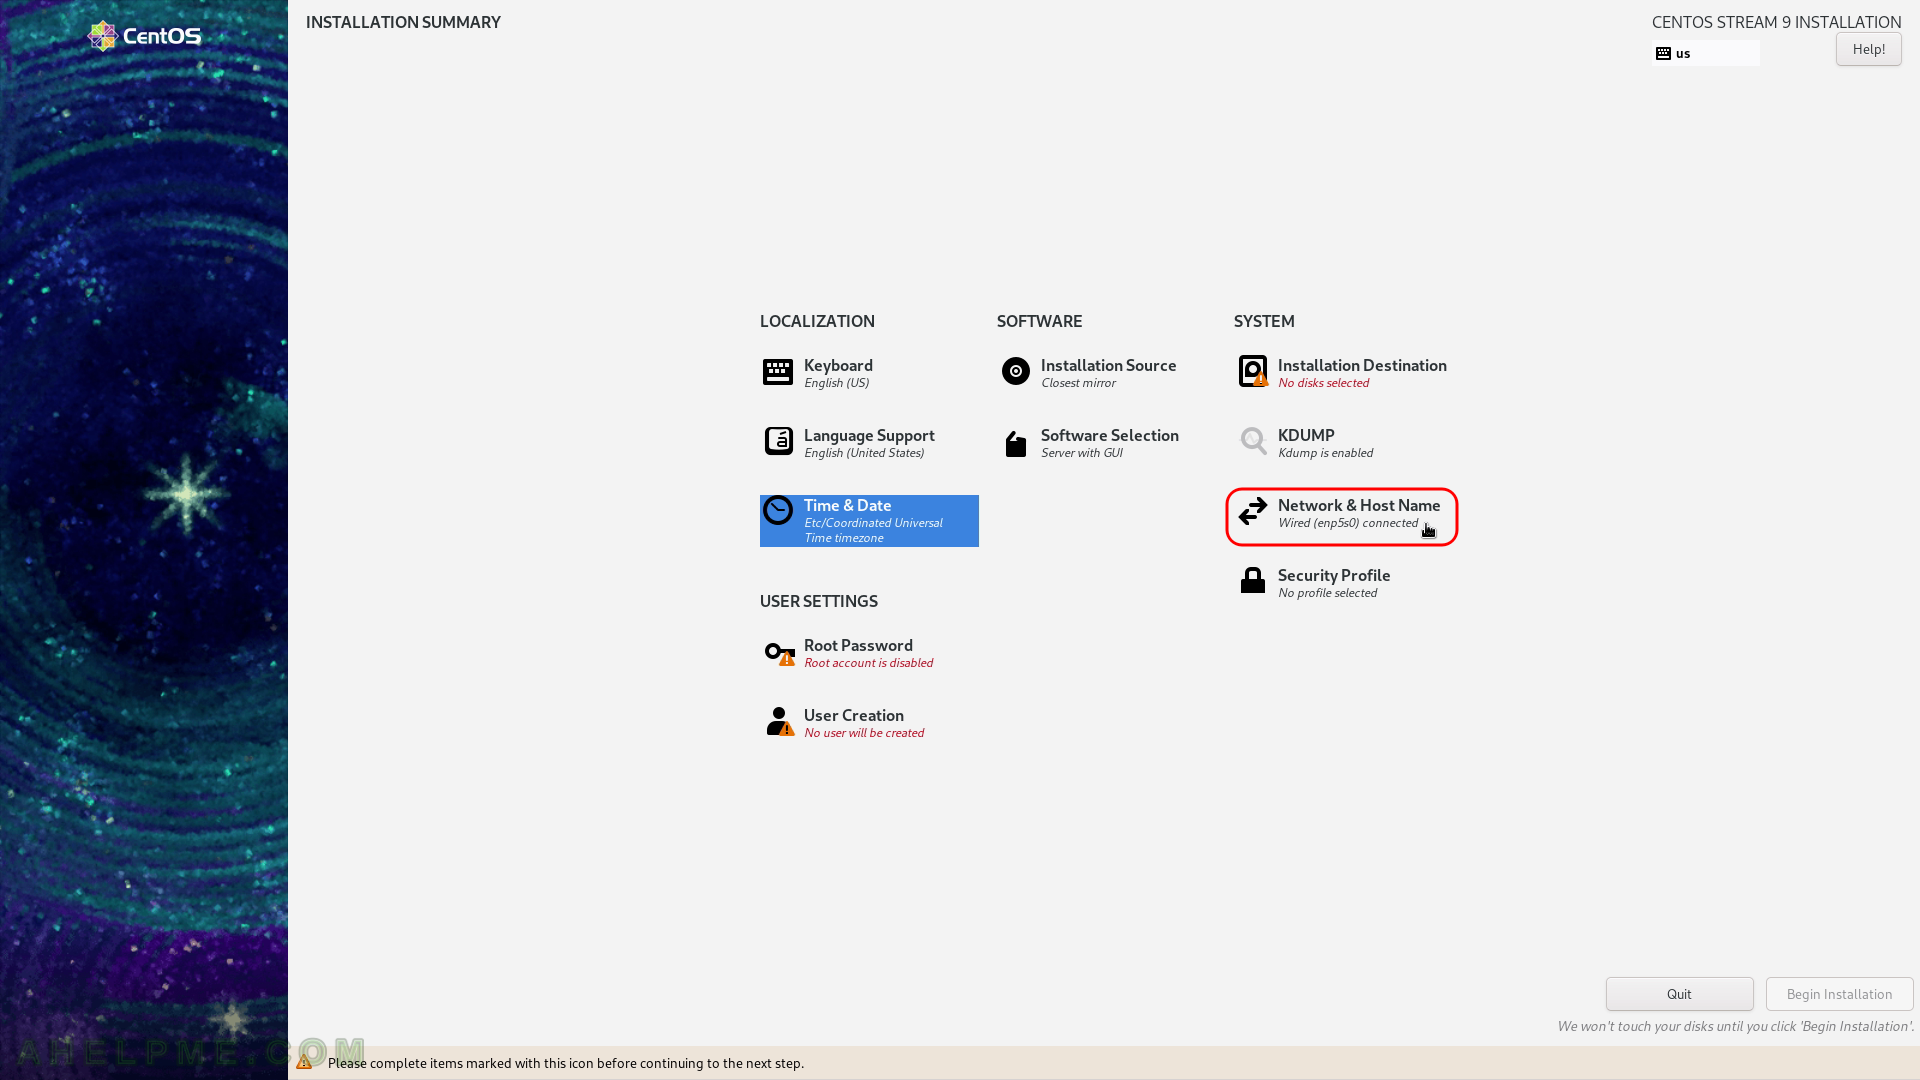Open the Root Password key icon

[779, 654]
